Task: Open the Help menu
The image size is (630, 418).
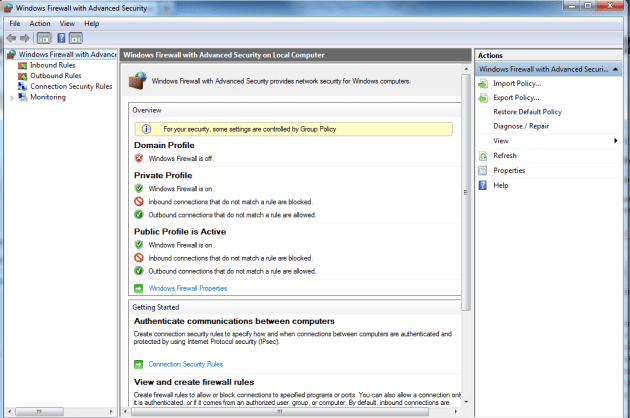Action: click(x=92, y=24)
